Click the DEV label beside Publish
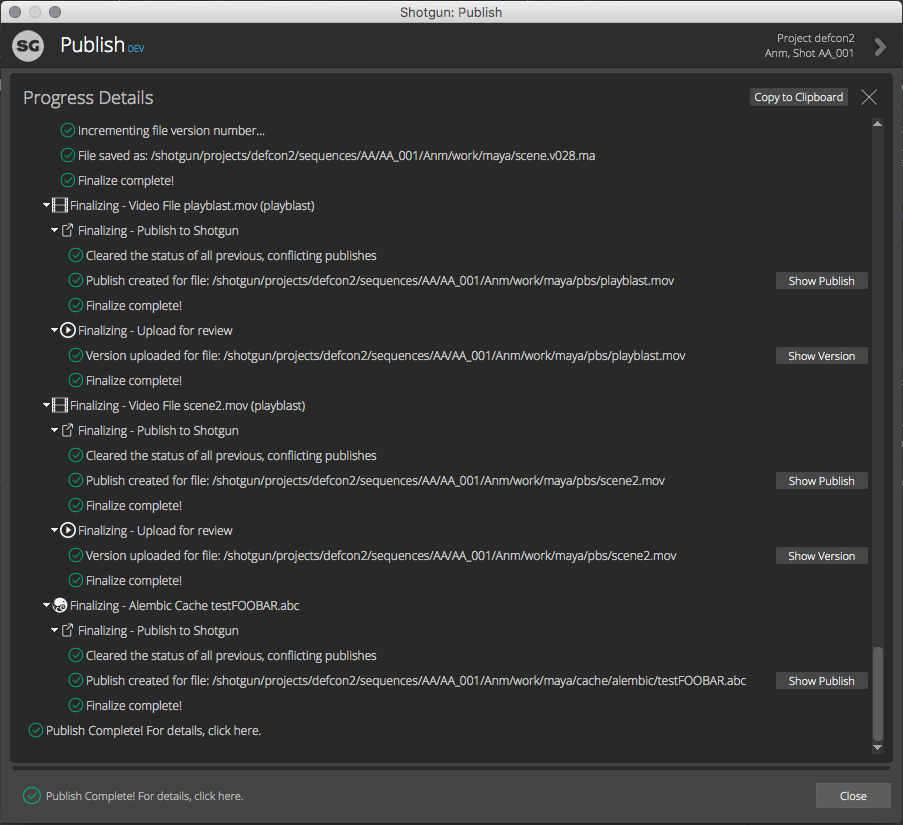Image resolution: width=903 pixels, height=825 pixels. click(136, 49)
